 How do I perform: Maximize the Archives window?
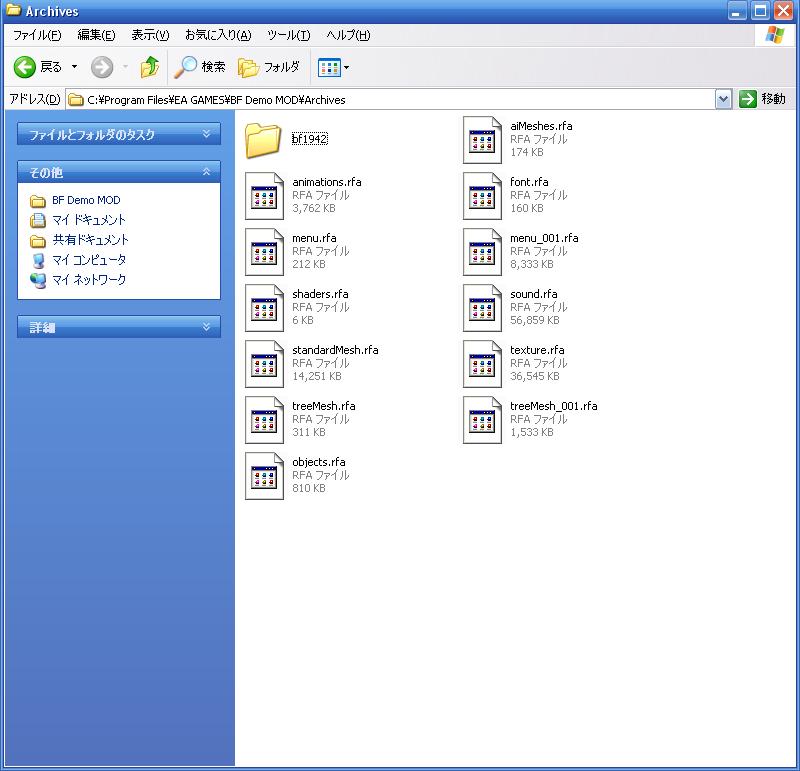pyautogui.click(x=760, y=11)
